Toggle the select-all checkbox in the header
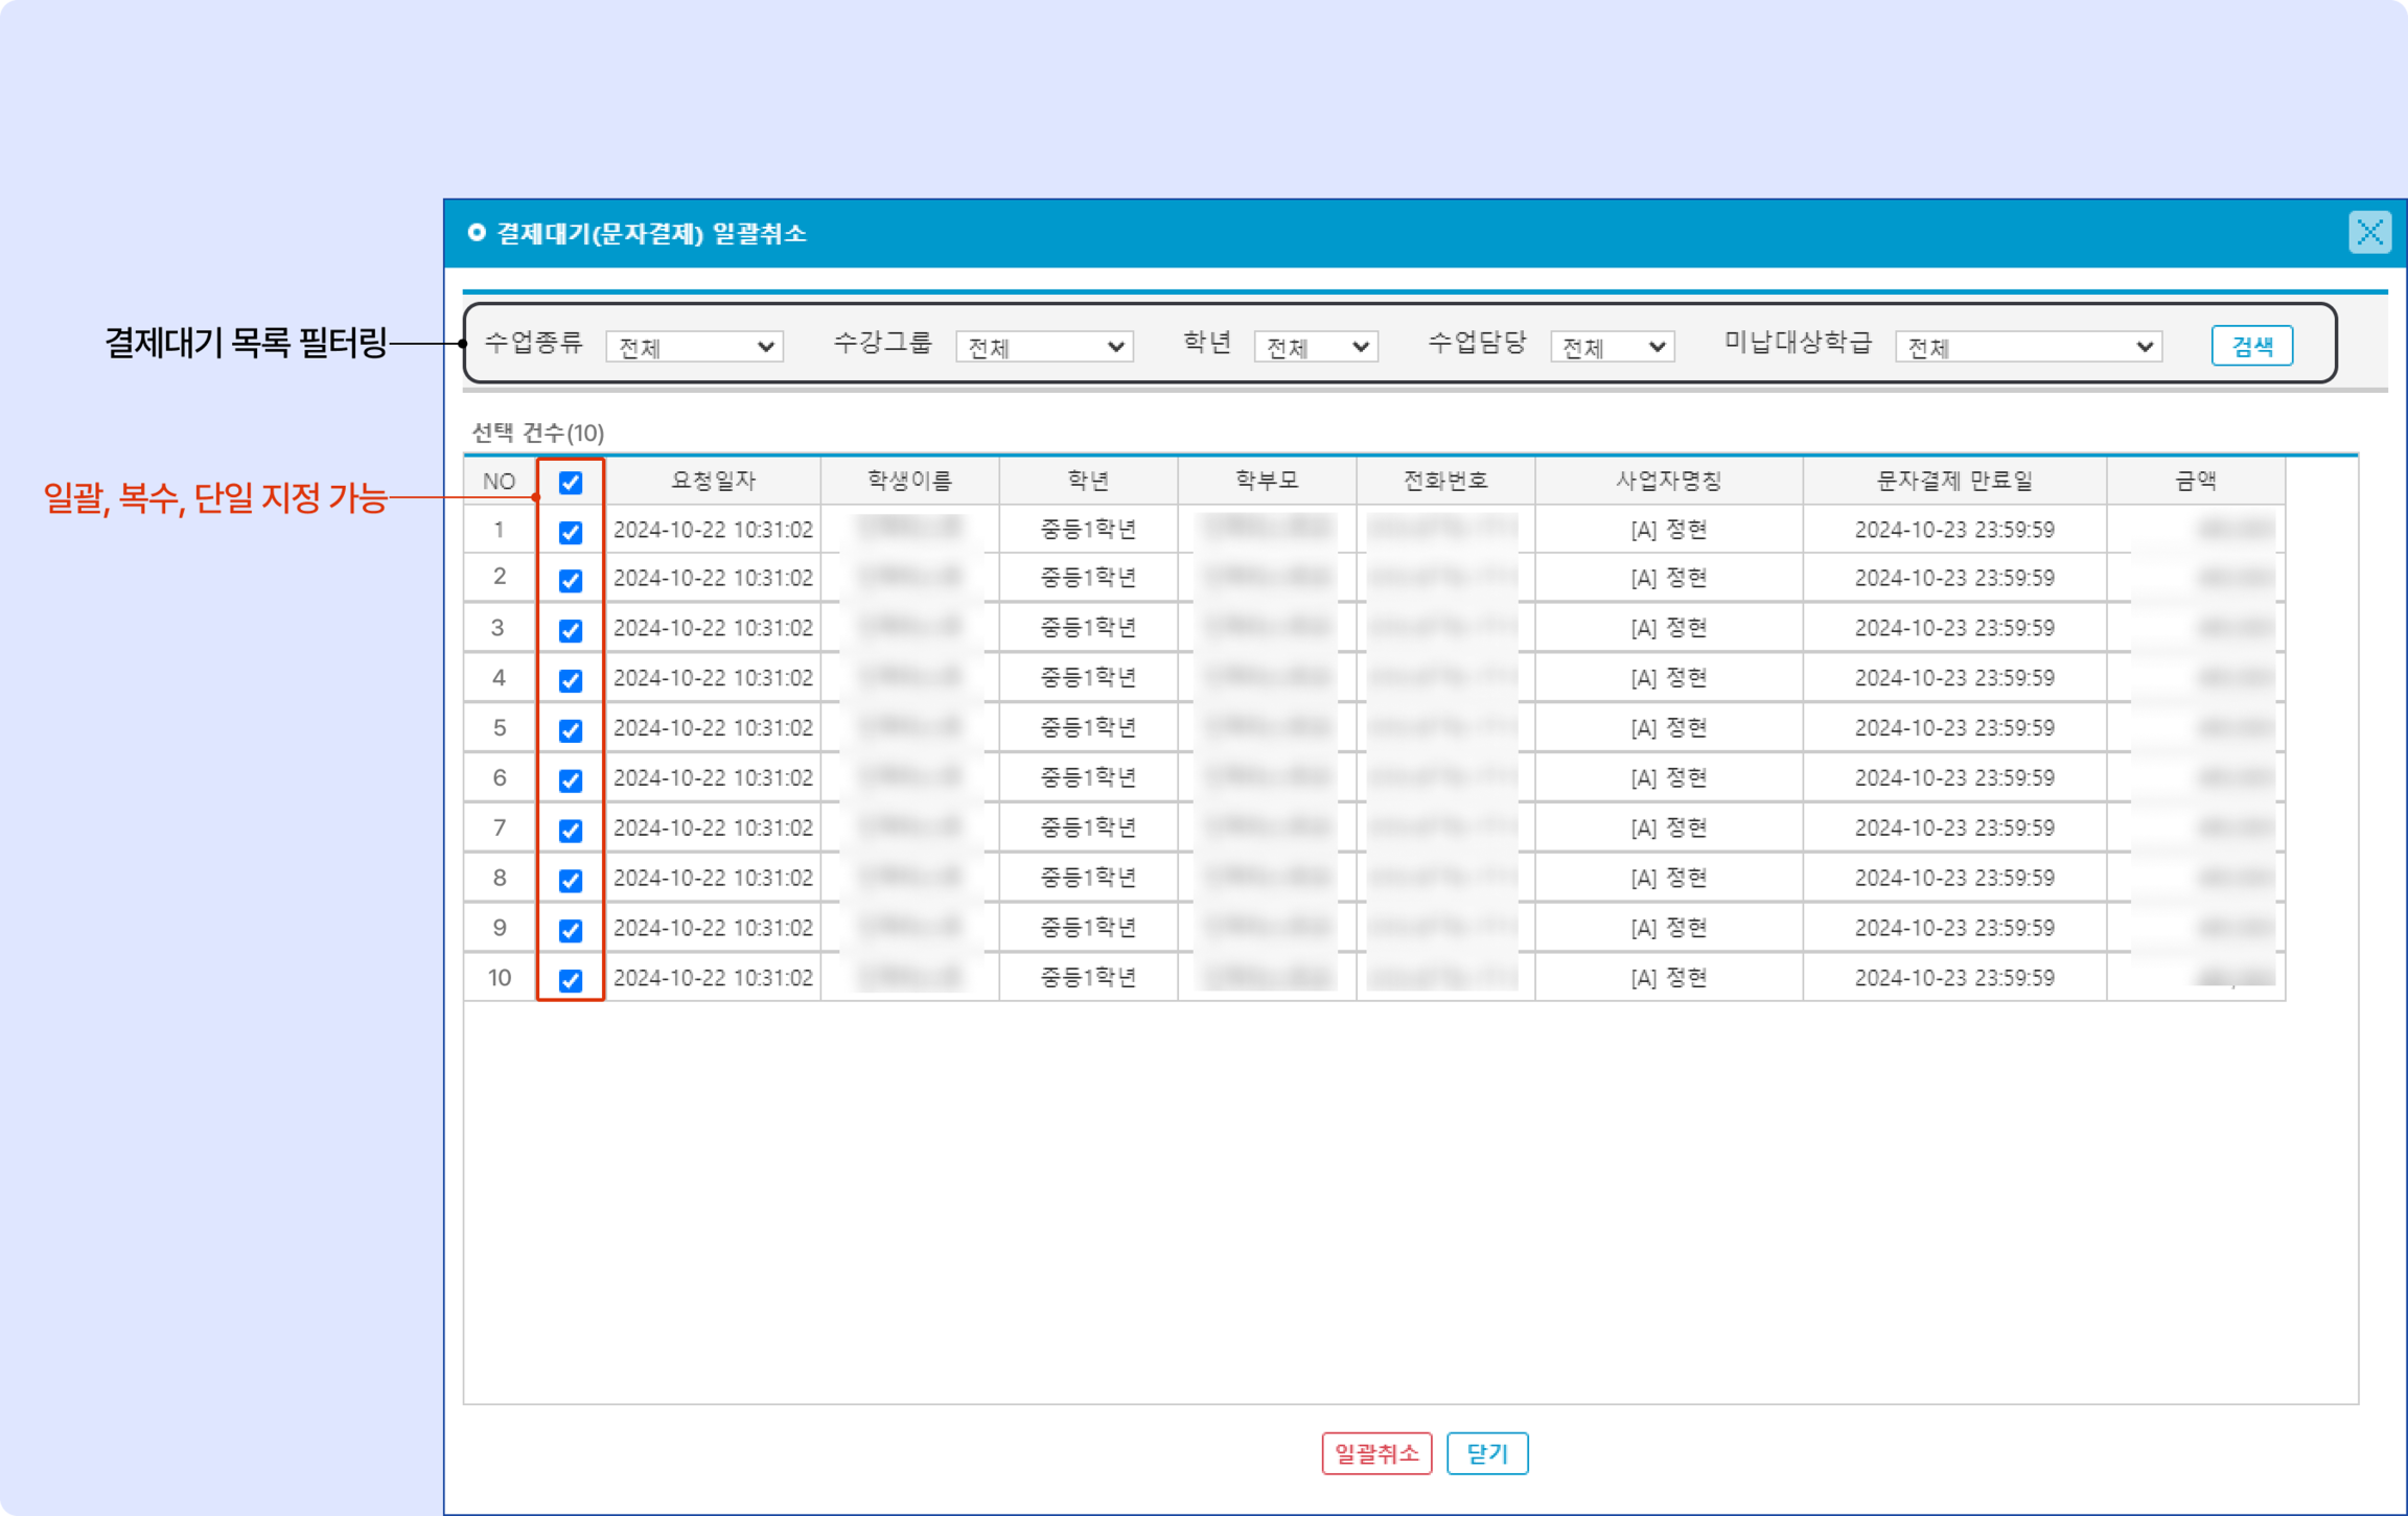 [570, 483]
